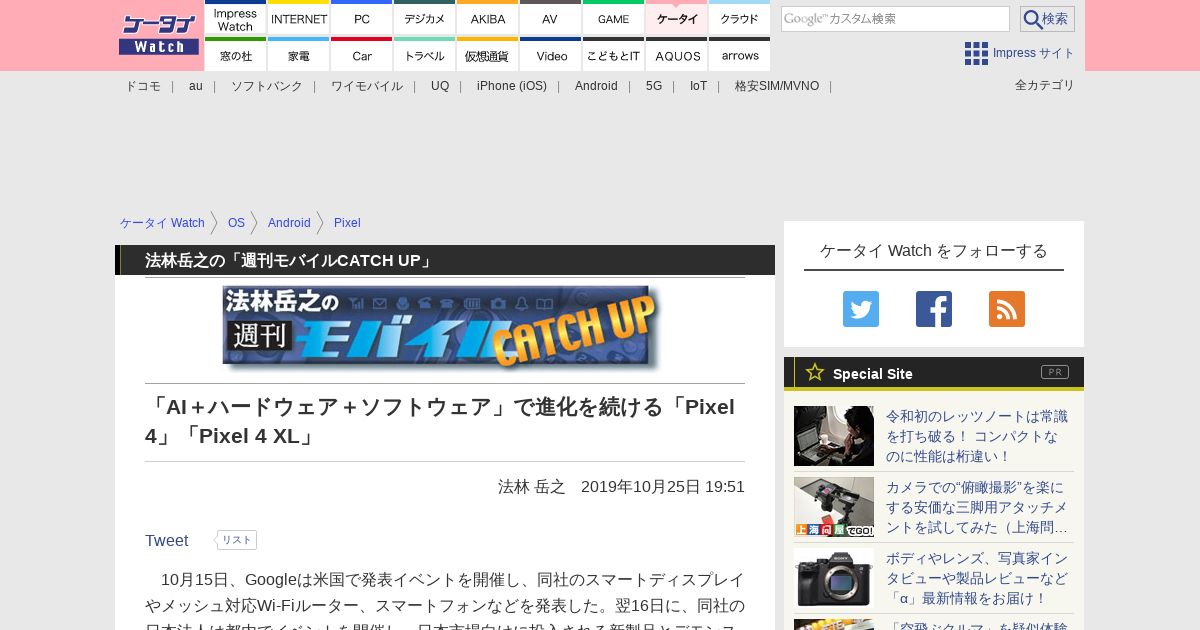Click the Ketai Watch site logo
Image resolution: width=1200 pixels, height=630 pixels.
pyautogui.click(x=159, y=35)
